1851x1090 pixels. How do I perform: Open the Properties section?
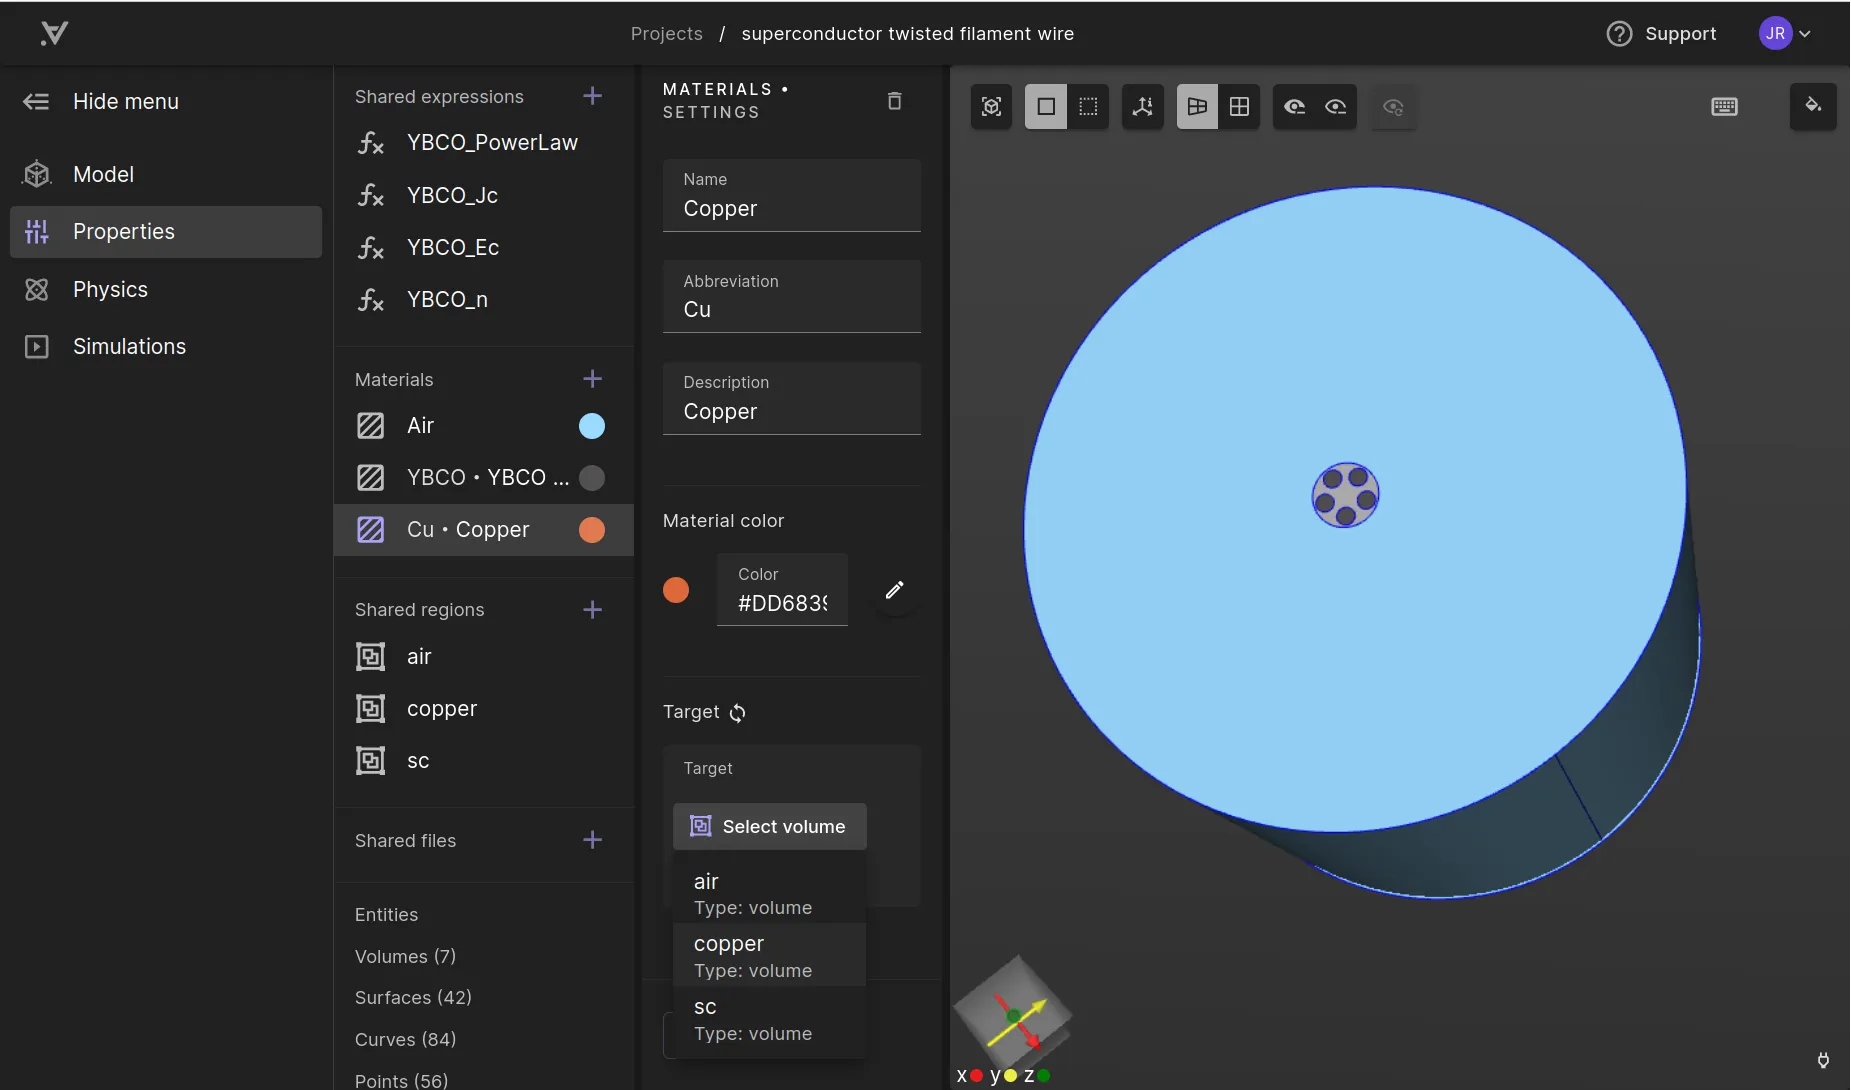point(166,231)
